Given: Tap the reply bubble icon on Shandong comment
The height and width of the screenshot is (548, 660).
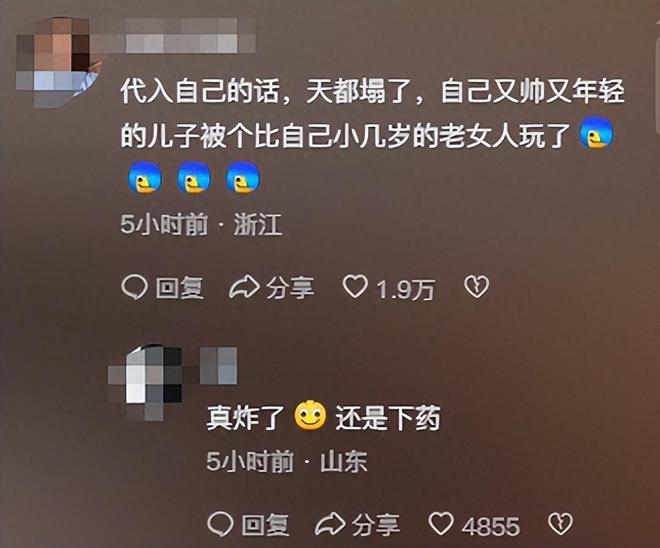Looking at the screenshot, I should (221, 524).
